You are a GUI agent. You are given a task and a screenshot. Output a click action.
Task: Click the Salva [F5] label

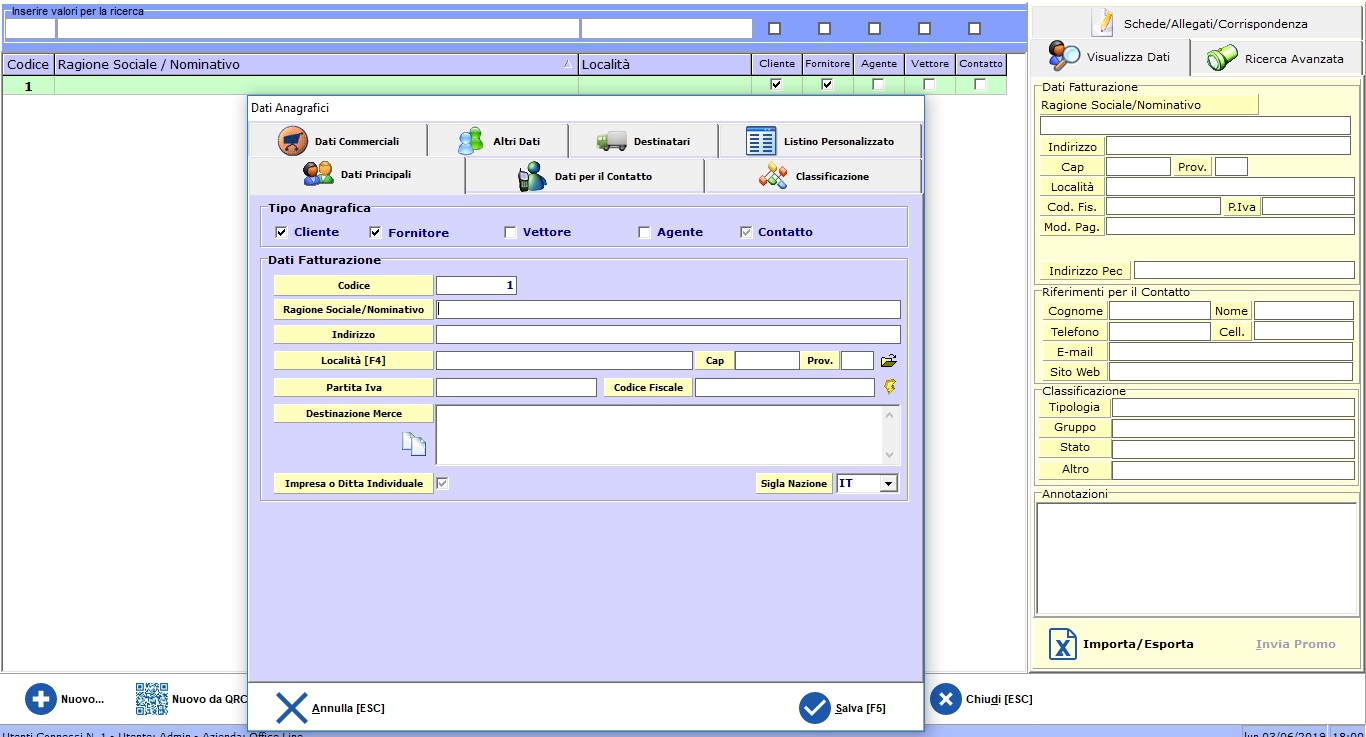click(x=861, y=708)
